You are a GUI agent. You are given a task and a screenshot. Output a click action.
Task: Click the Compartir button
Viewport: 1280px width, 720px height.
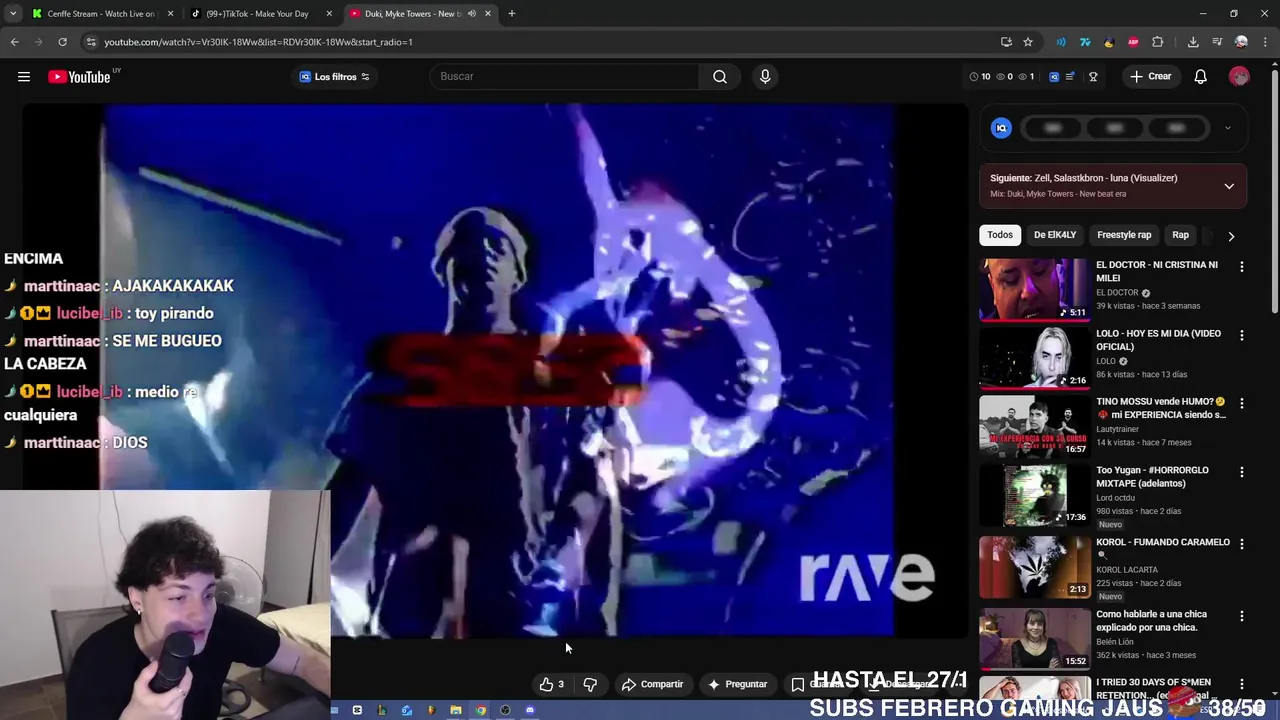tap(652, 685)
